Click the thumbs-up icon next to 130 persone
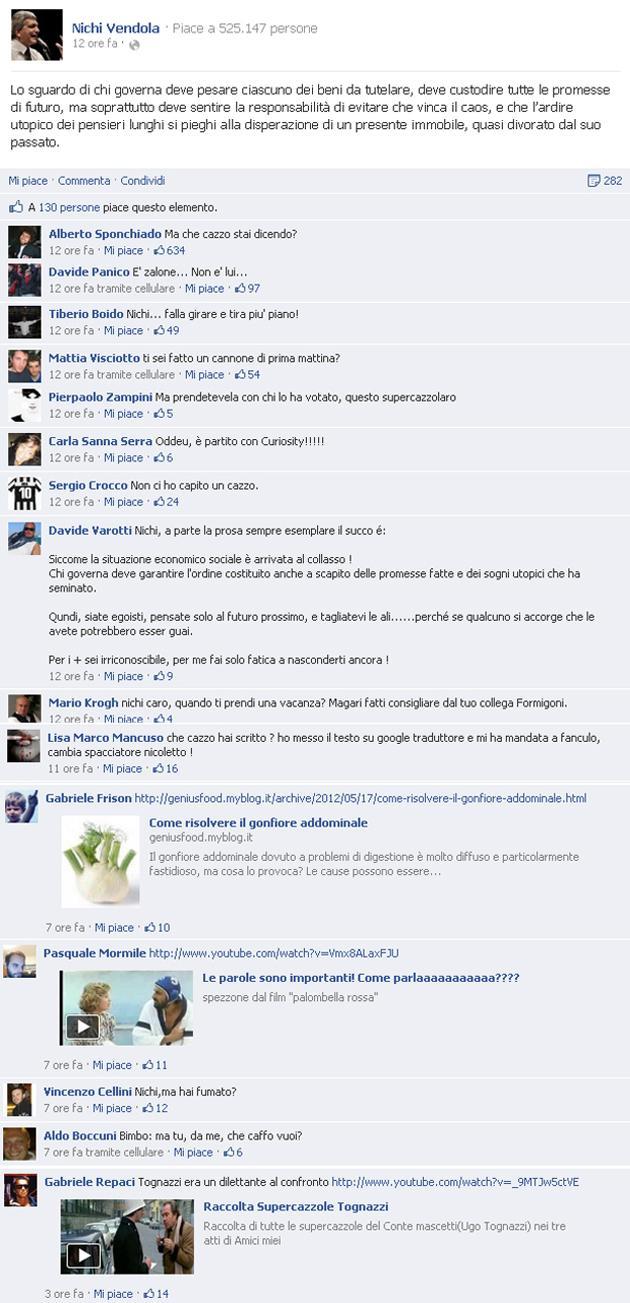 pyautogui.click(x=16, y=207)
